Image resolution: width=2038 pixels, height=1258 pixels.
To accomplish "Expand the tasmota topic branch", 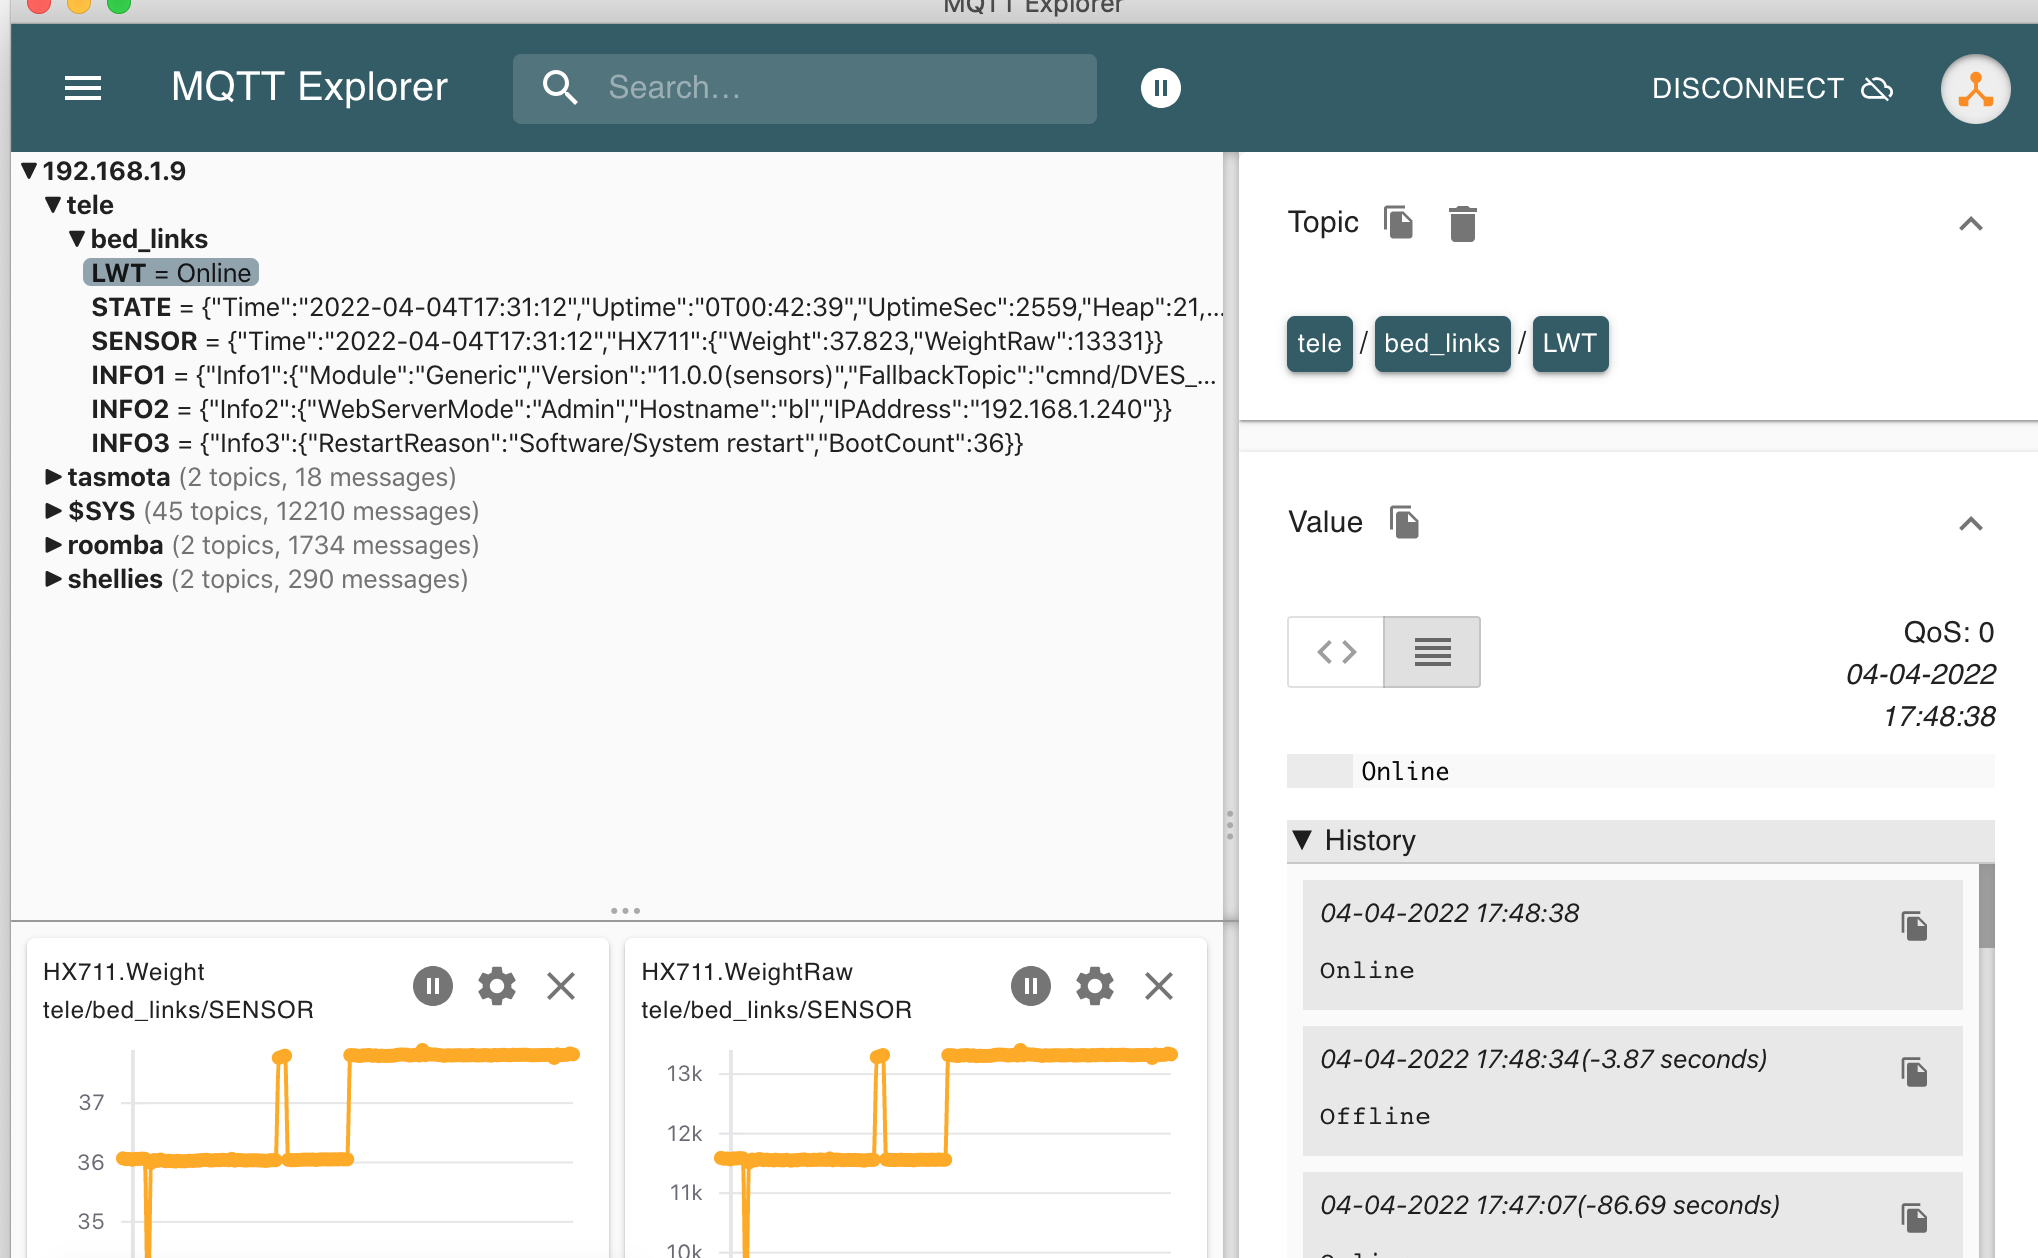I will (x=54, y=477).
